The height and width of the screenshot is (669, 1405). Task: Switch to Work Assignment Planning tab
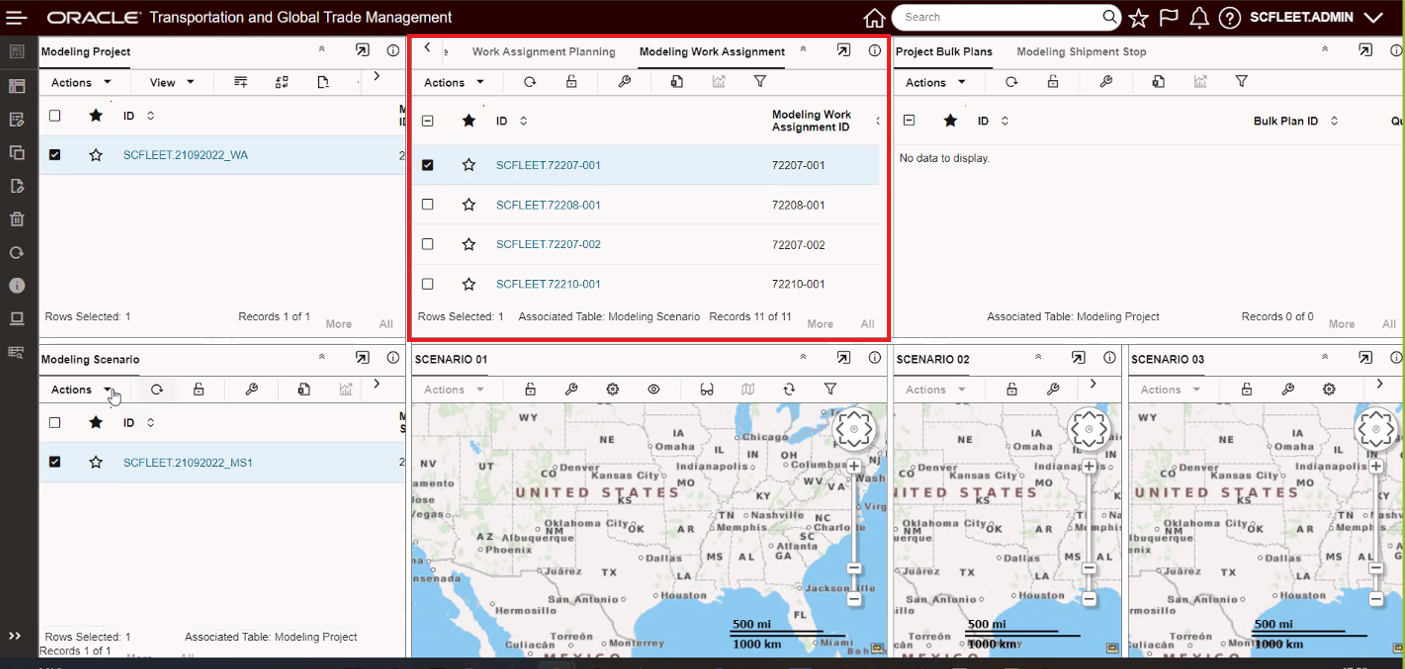click(544, 52)
